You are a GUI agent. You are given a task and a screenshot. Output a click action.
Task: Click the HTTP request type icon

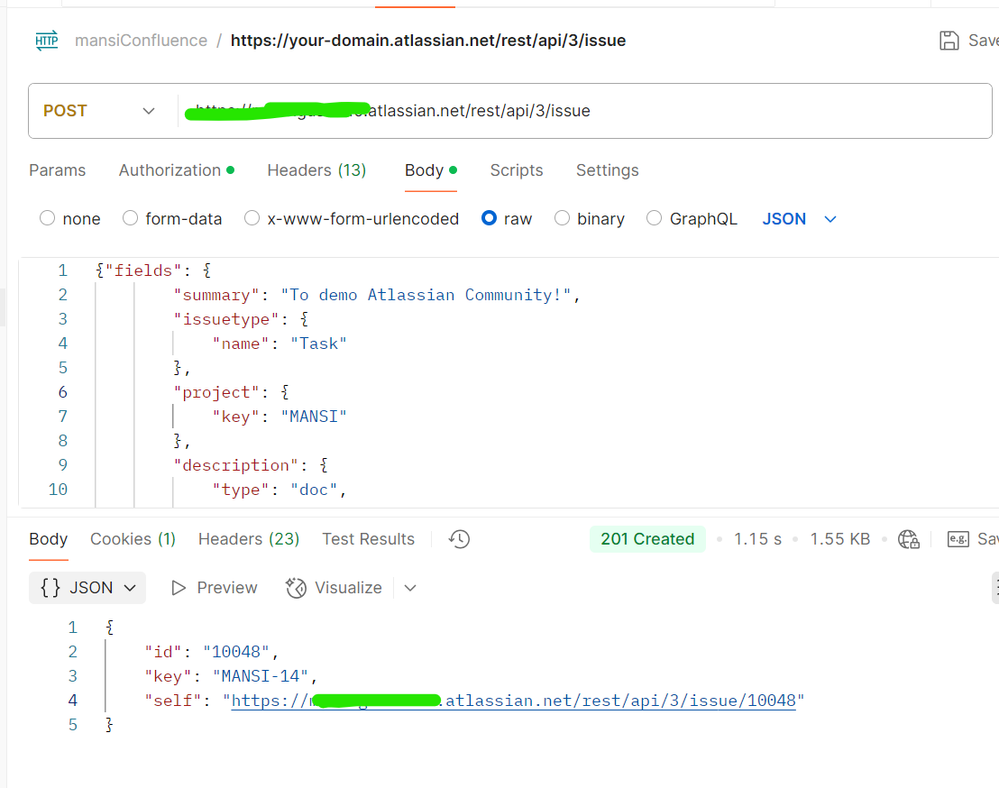point(47,41)
